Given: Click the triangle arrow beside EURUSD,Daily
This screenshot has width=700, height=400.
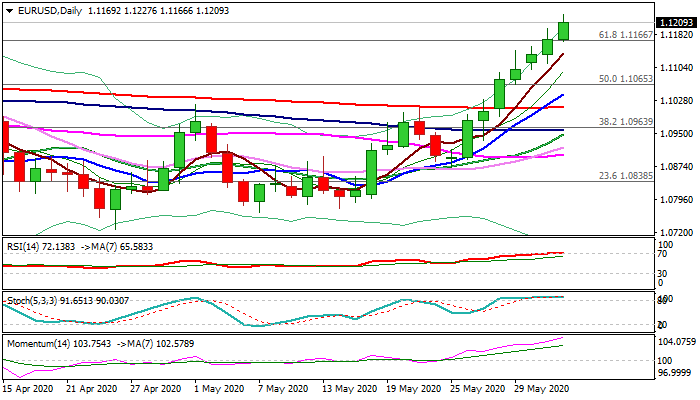Looking at the screenshot, I should pos(9,11).
